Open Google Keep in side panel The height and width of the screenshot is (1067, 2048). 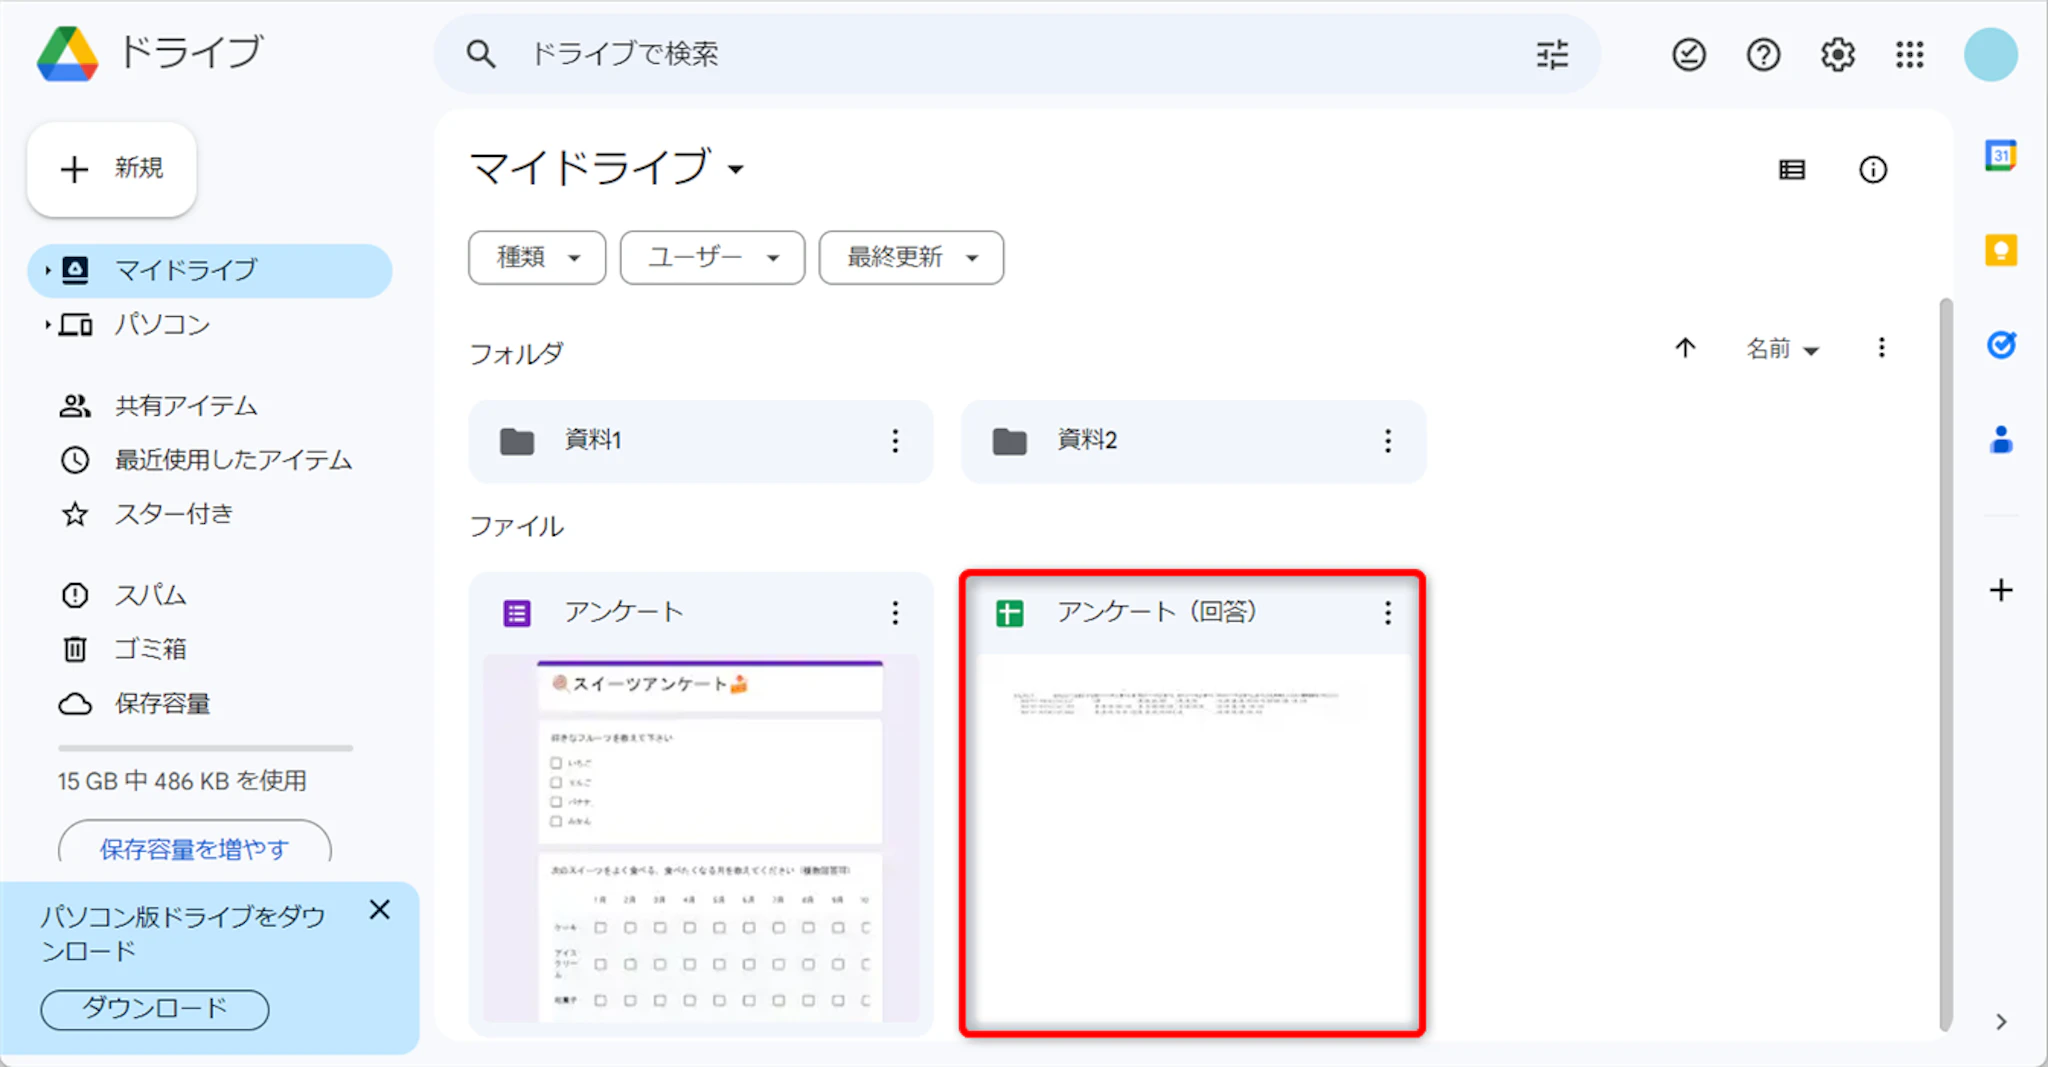2000,250
